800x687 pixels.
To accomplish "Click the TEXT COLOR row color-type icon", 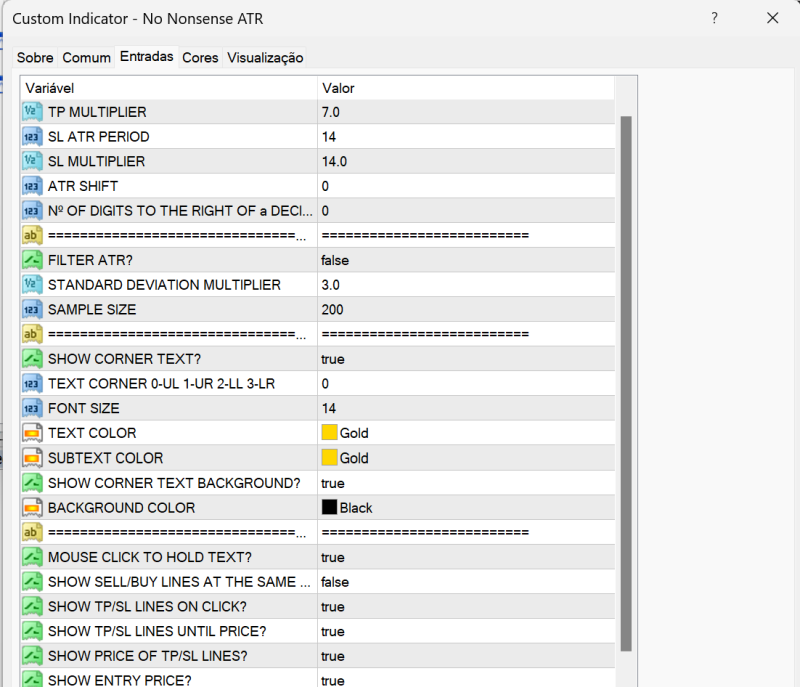I will (x=32, y=433).
